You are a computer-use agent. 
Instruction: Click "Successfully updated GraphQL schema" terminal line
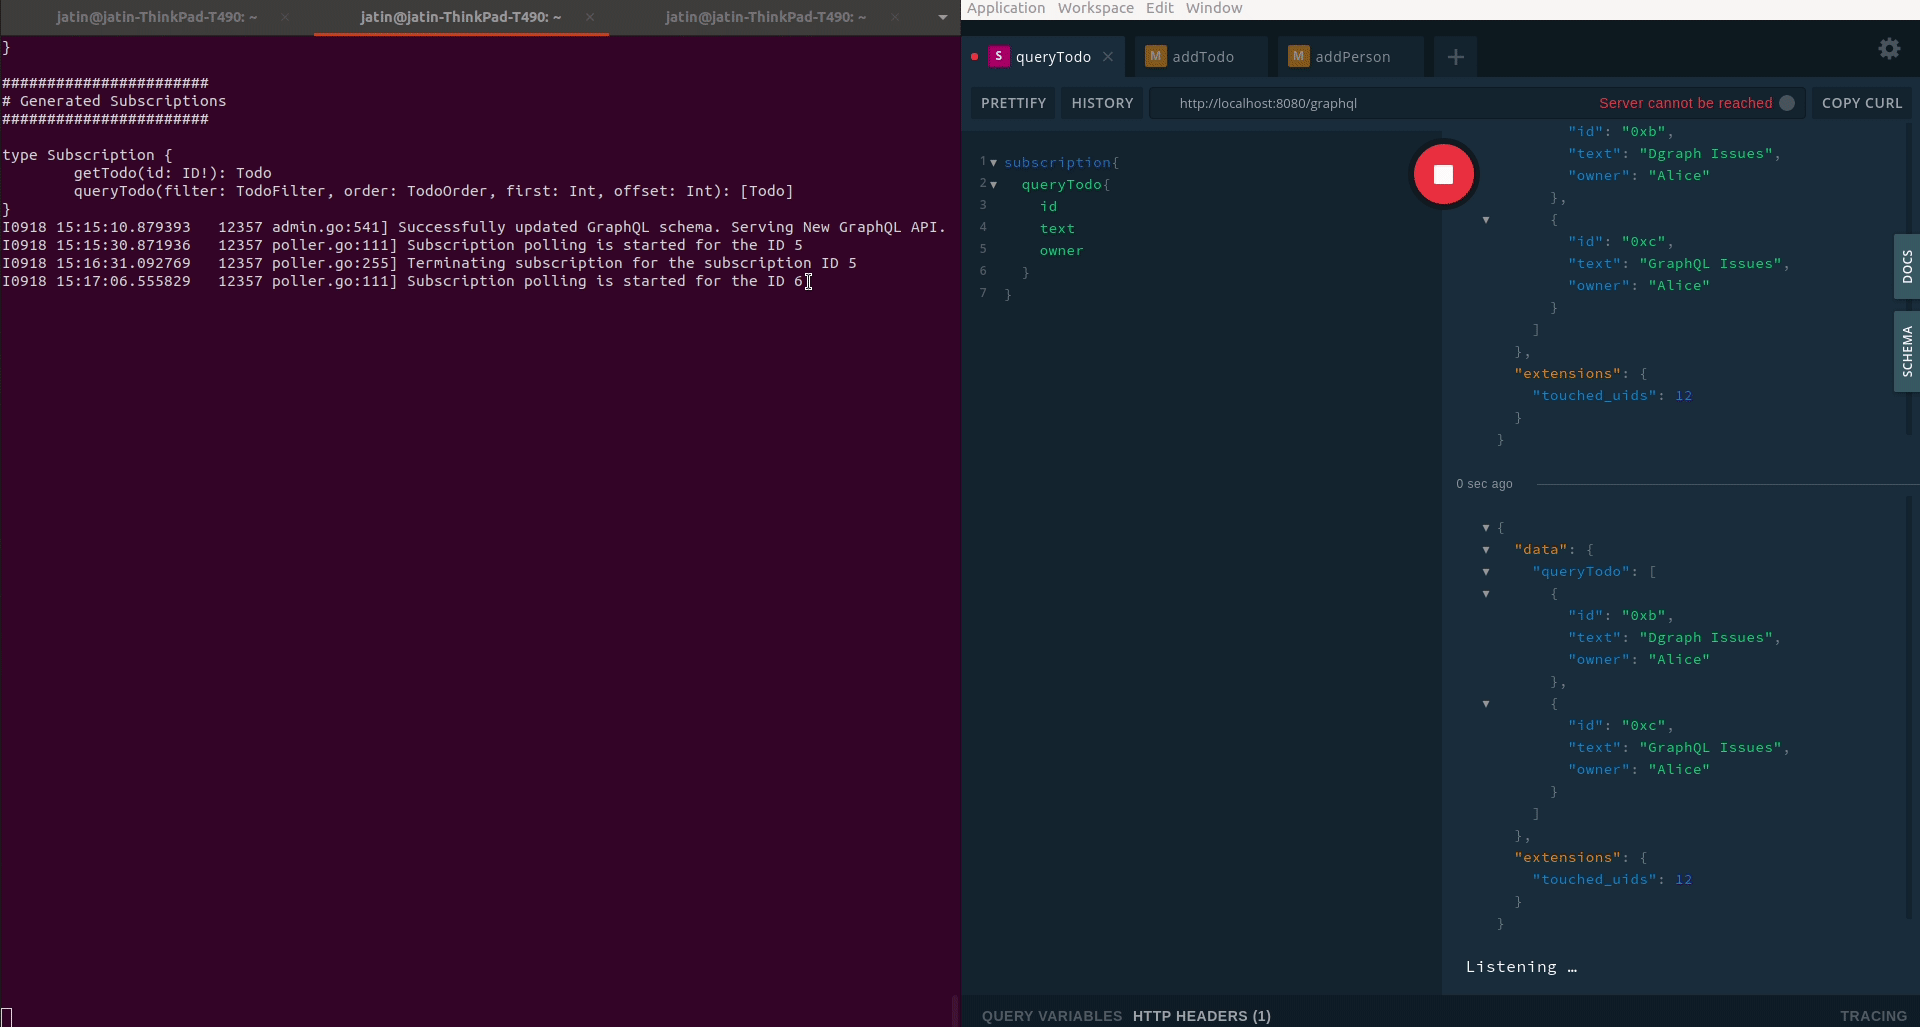474,227
